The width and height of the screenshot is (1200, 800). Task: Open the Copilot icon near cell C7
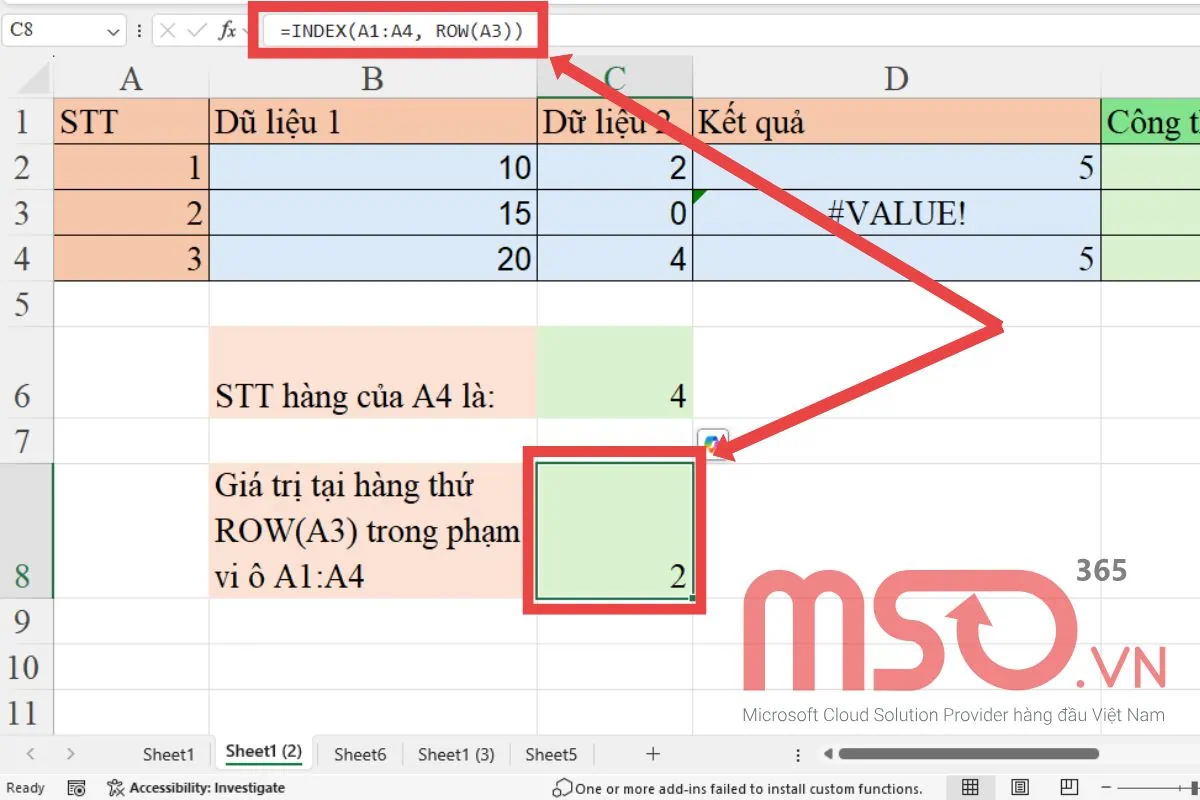point(713,442)
